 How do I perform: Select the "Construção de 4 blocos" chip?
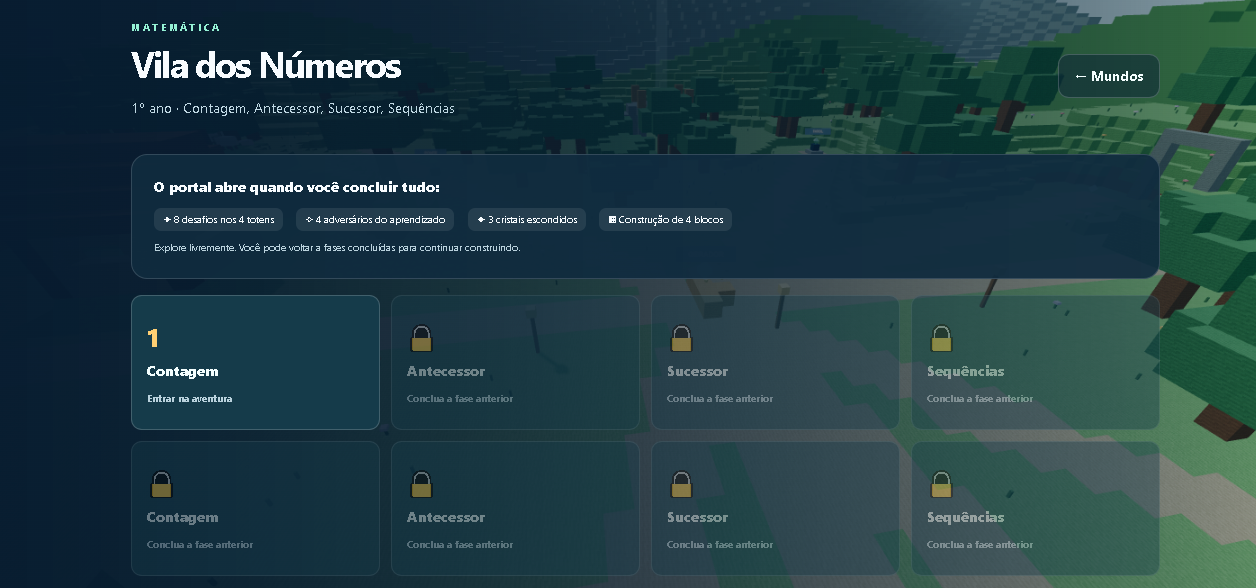pos(665,219)
